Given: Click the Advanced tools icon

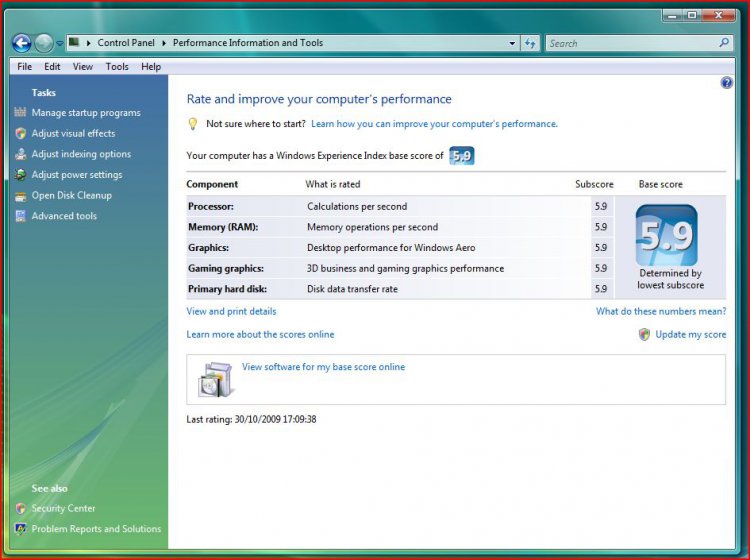Looking at the screenshot, I should (x=20, y=216).
